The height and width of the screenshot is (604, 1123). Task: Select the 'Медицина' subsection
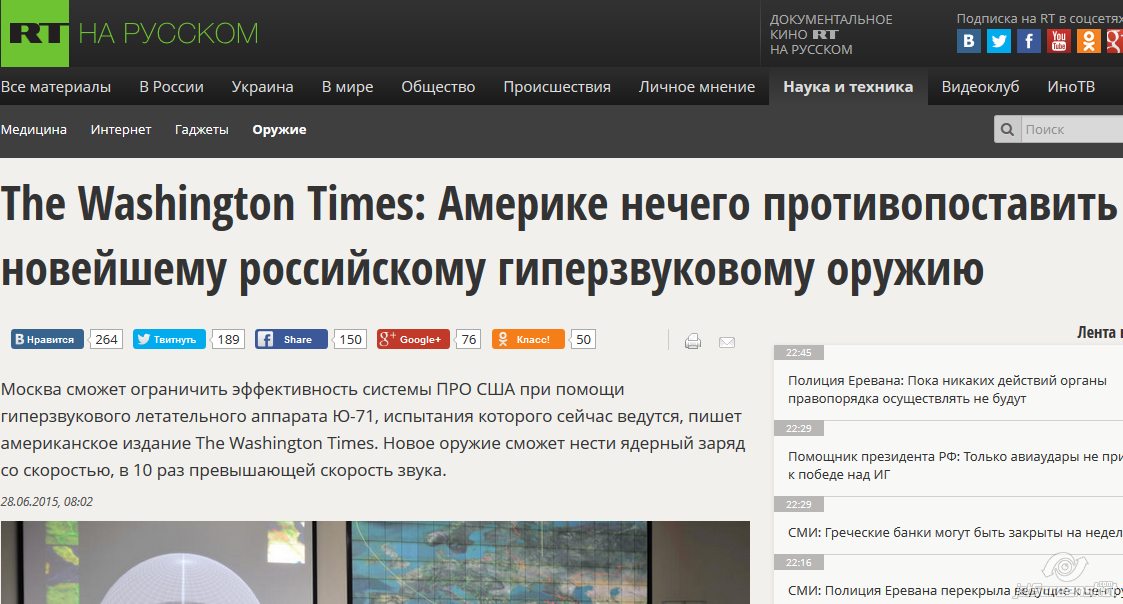(x=34, y=130)
